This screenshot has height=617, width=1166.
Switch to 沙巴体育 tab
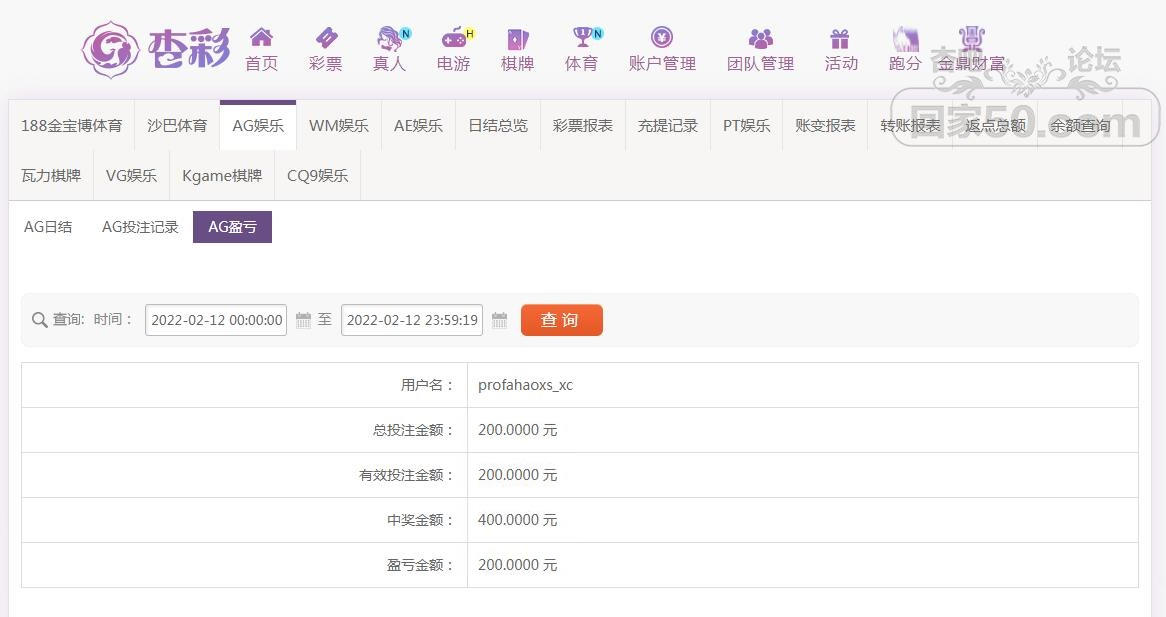point(177,126)
